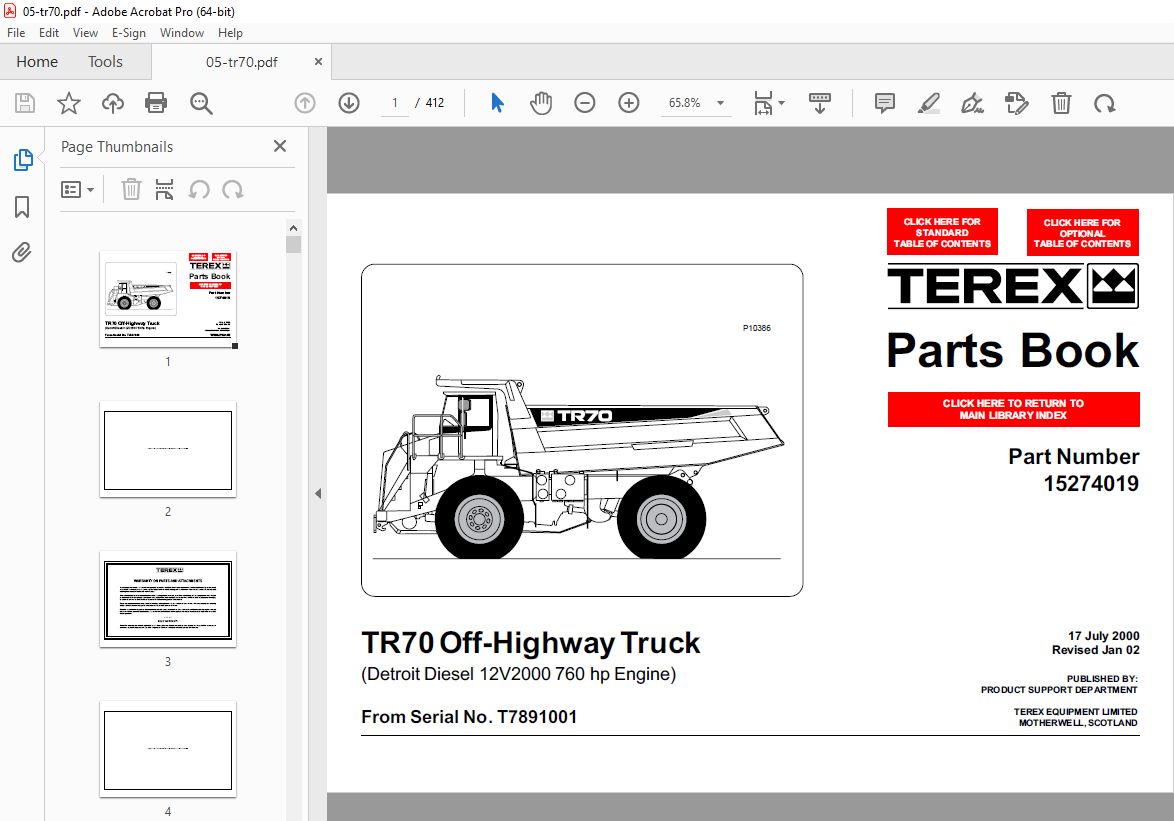
Task: Delete the page with toolbar trash icon
Action: [1061, 103]
